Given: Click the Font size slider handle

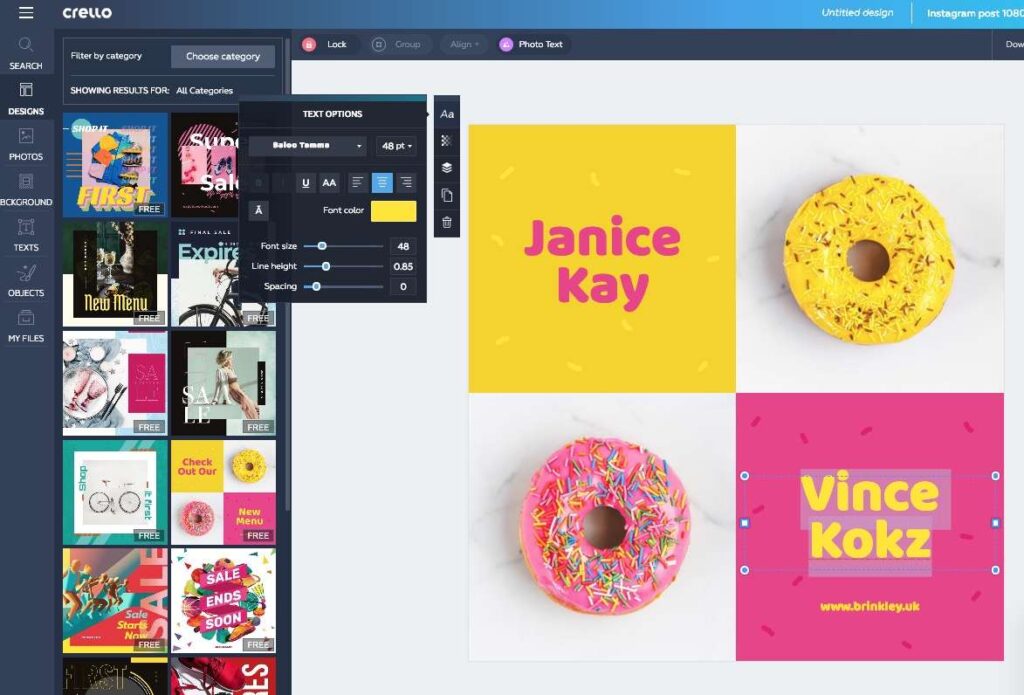Looking at the screenshot, I should (x=322, y=246).
